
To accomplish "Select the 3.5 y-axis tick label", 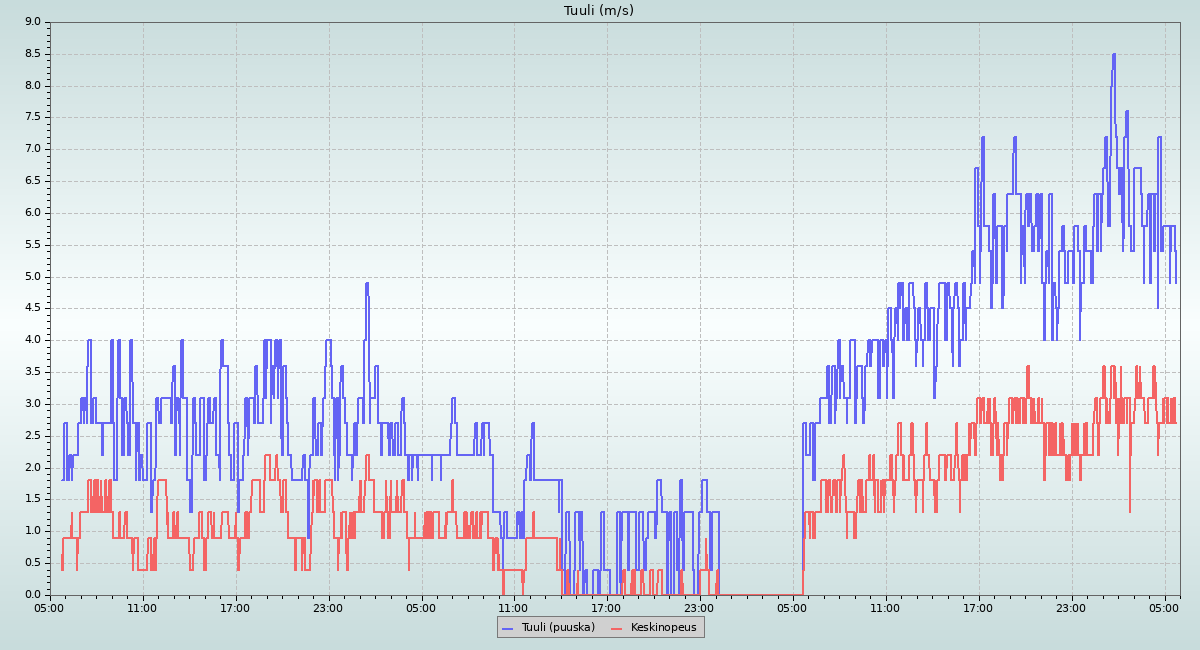I will [x=32, y=372].
